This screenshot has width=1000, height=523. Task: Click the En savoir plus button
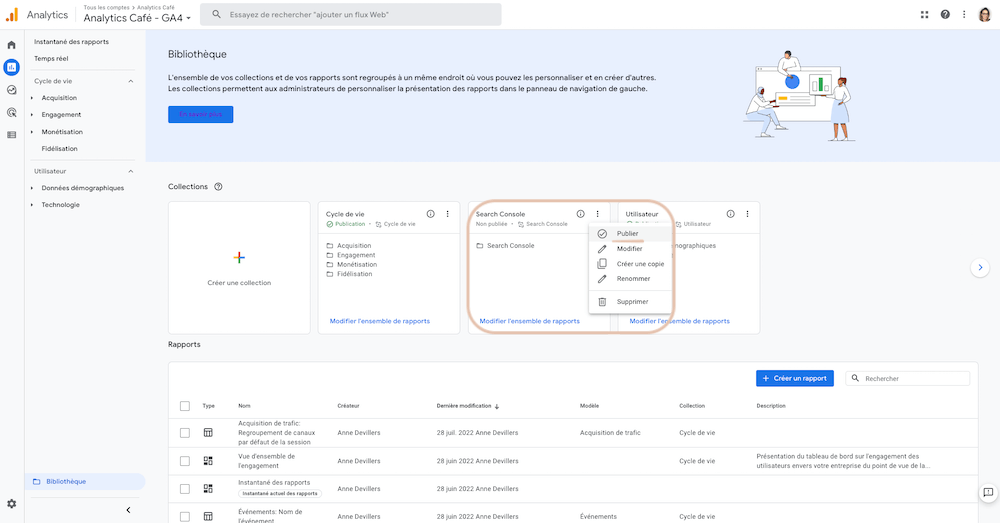[200, 114]
